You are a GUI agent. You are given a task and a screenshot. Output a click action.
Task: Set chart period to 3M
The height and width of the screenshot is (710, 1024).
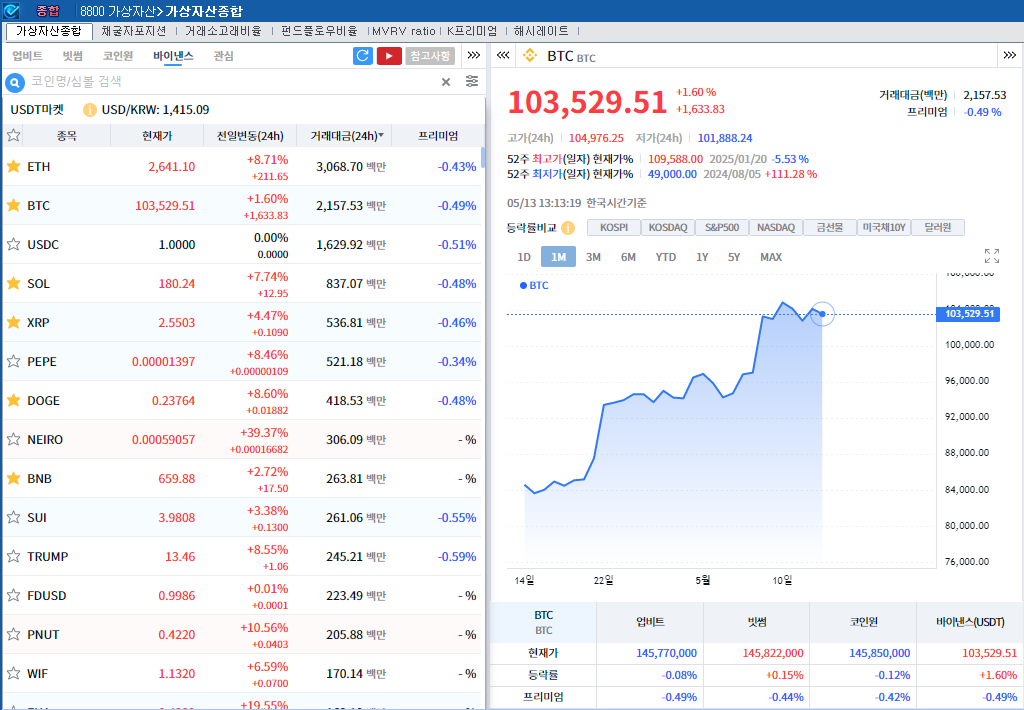[593, 257]
